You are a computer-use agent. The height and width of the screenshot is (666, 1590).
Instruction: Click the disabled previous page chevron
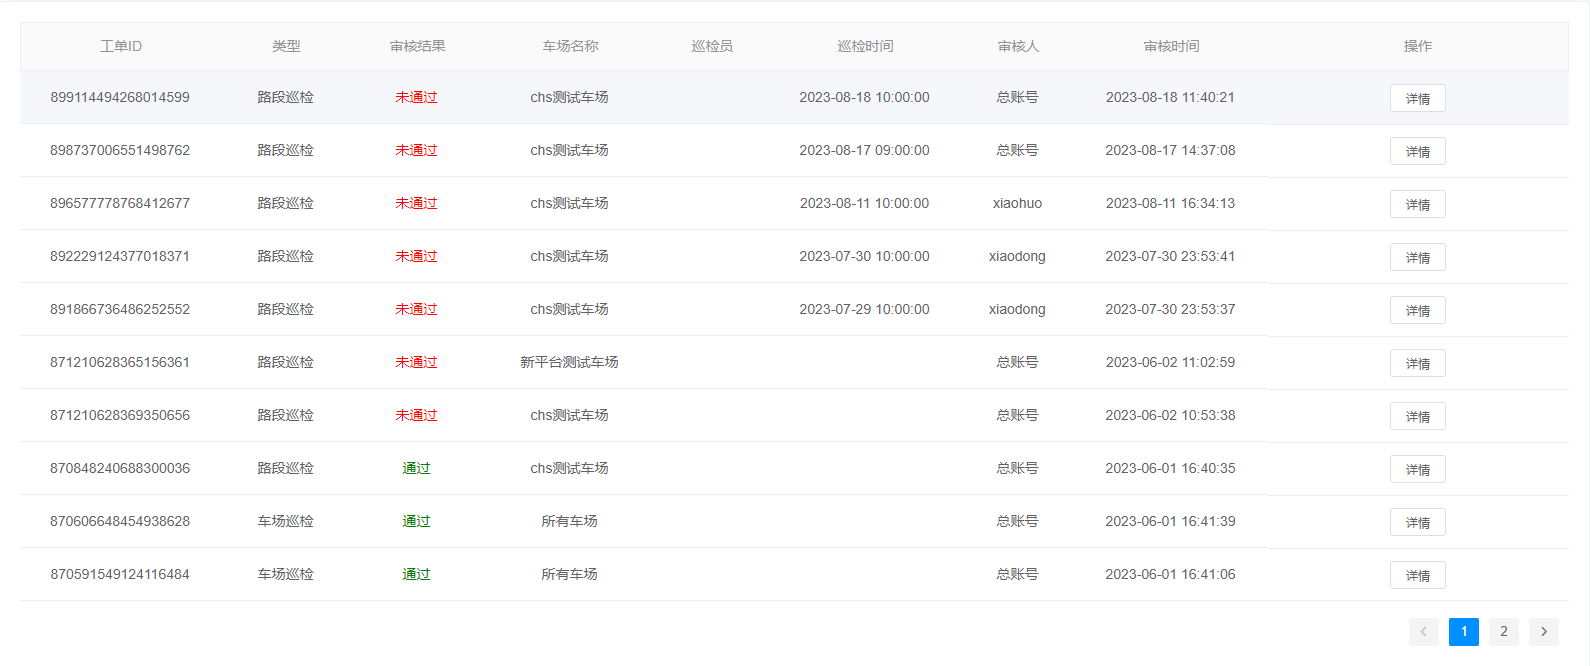coord(1423,631)
